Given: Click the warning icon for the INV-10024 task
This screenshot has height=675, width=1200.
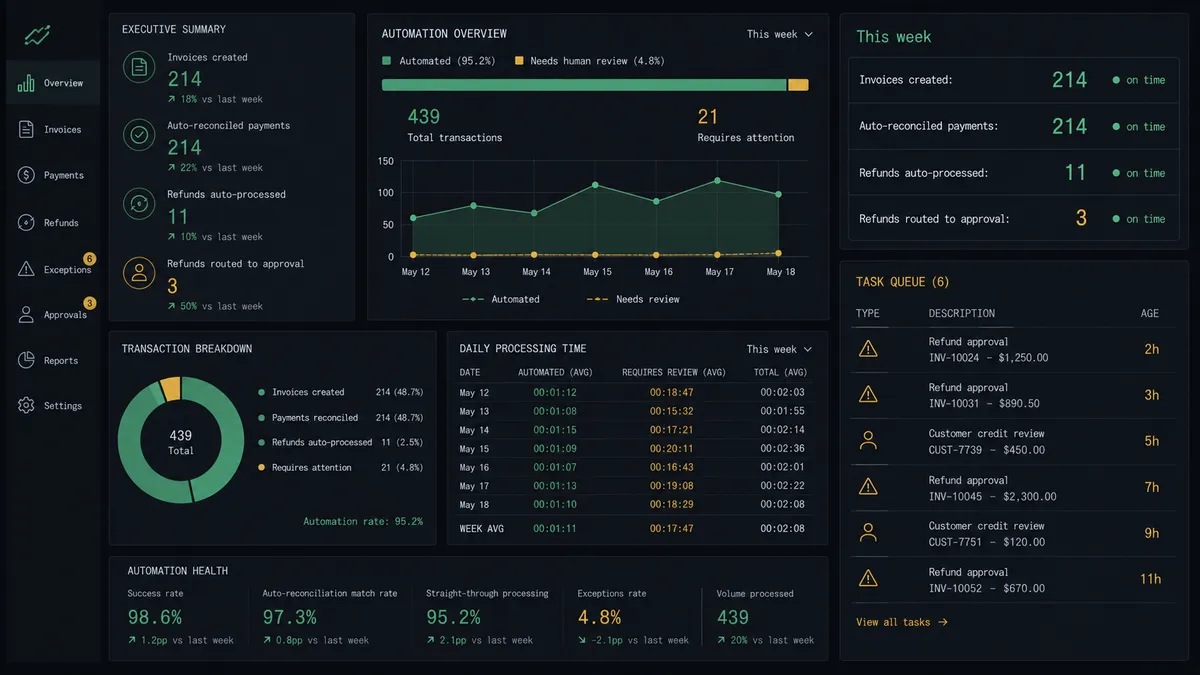Looking at the screenshot, I should click(868, 349).
